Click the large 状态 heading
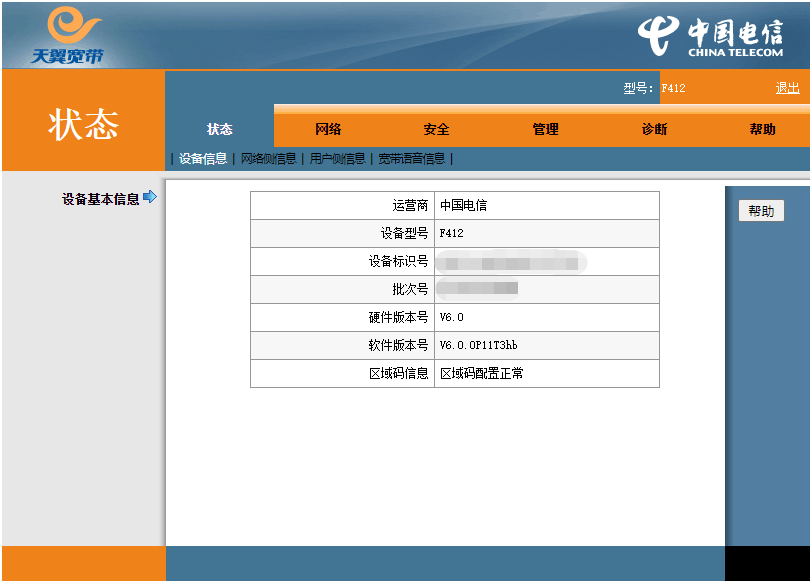 (83, 124)
